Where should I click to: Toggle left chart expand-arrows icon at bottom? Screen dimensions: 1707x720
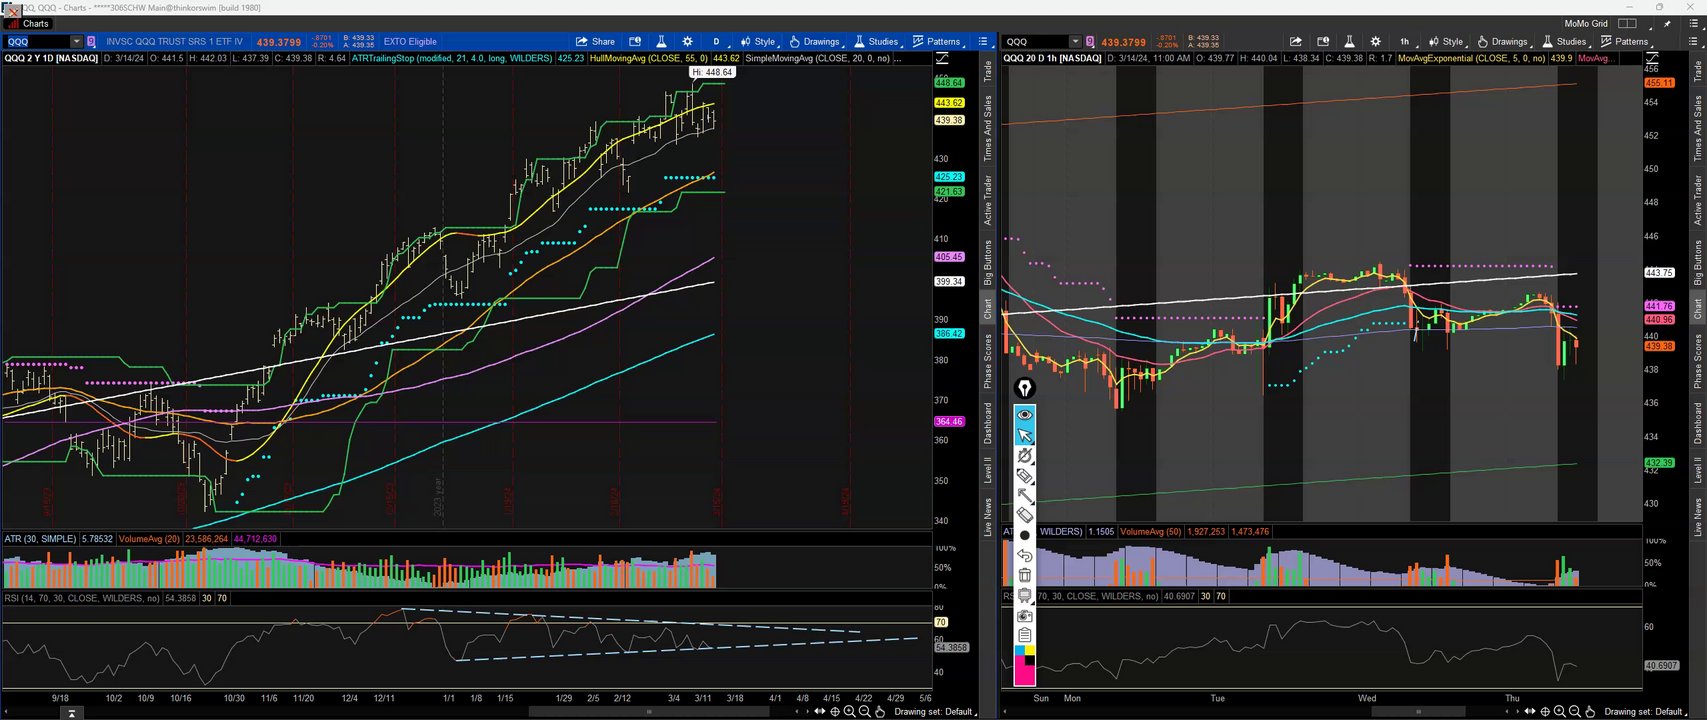coord(820,712)
